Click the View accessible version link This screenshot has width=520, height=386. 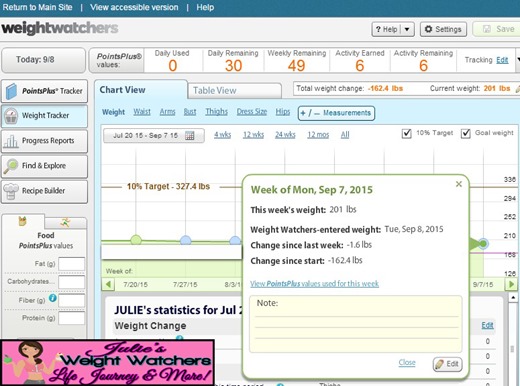coord(134,7)
